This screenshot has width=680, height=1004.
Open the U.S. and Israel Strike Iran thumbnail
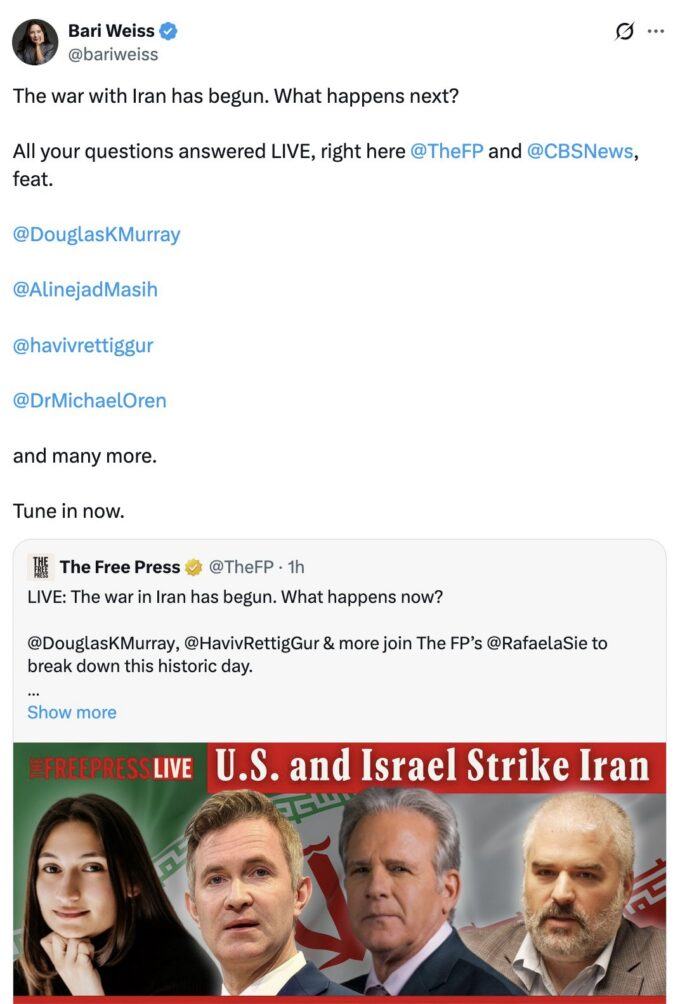(x=339, y=870)
